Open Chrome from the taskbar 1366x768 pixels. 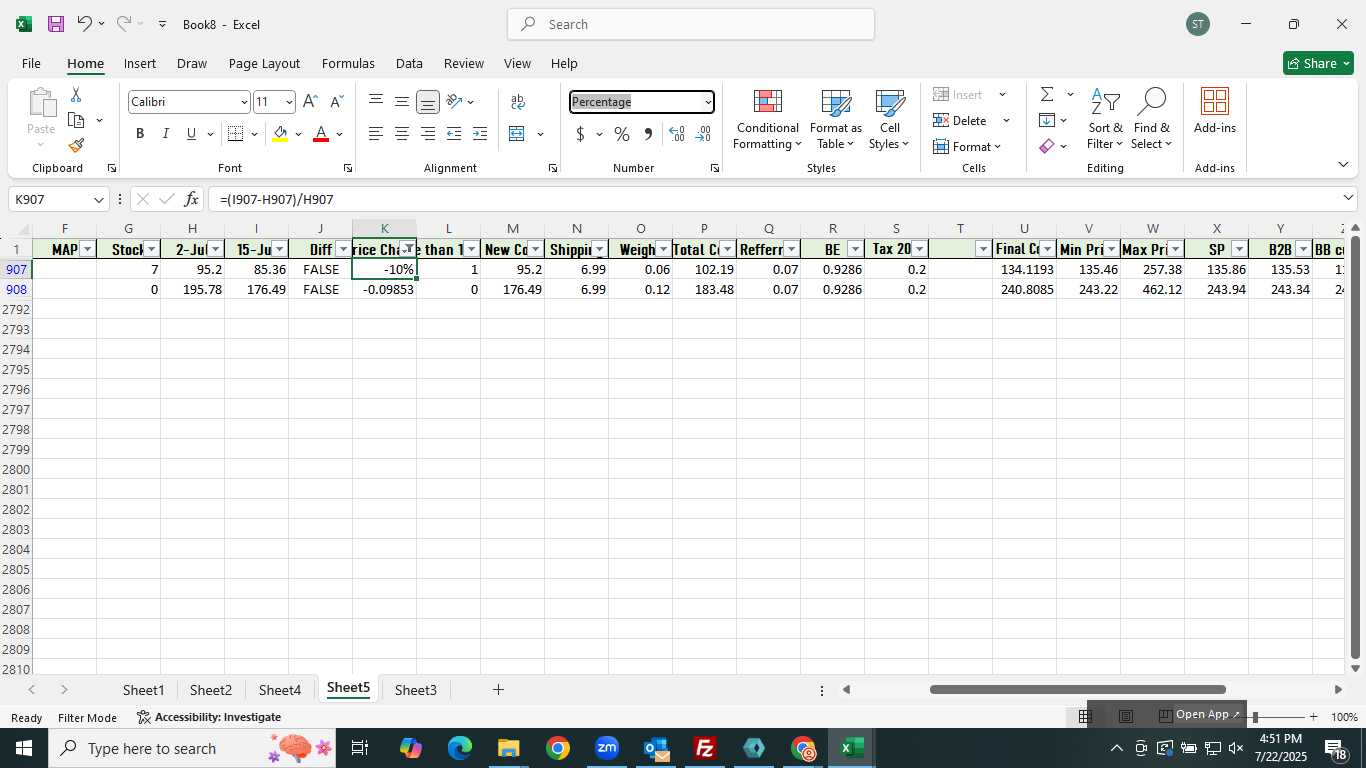558,748
